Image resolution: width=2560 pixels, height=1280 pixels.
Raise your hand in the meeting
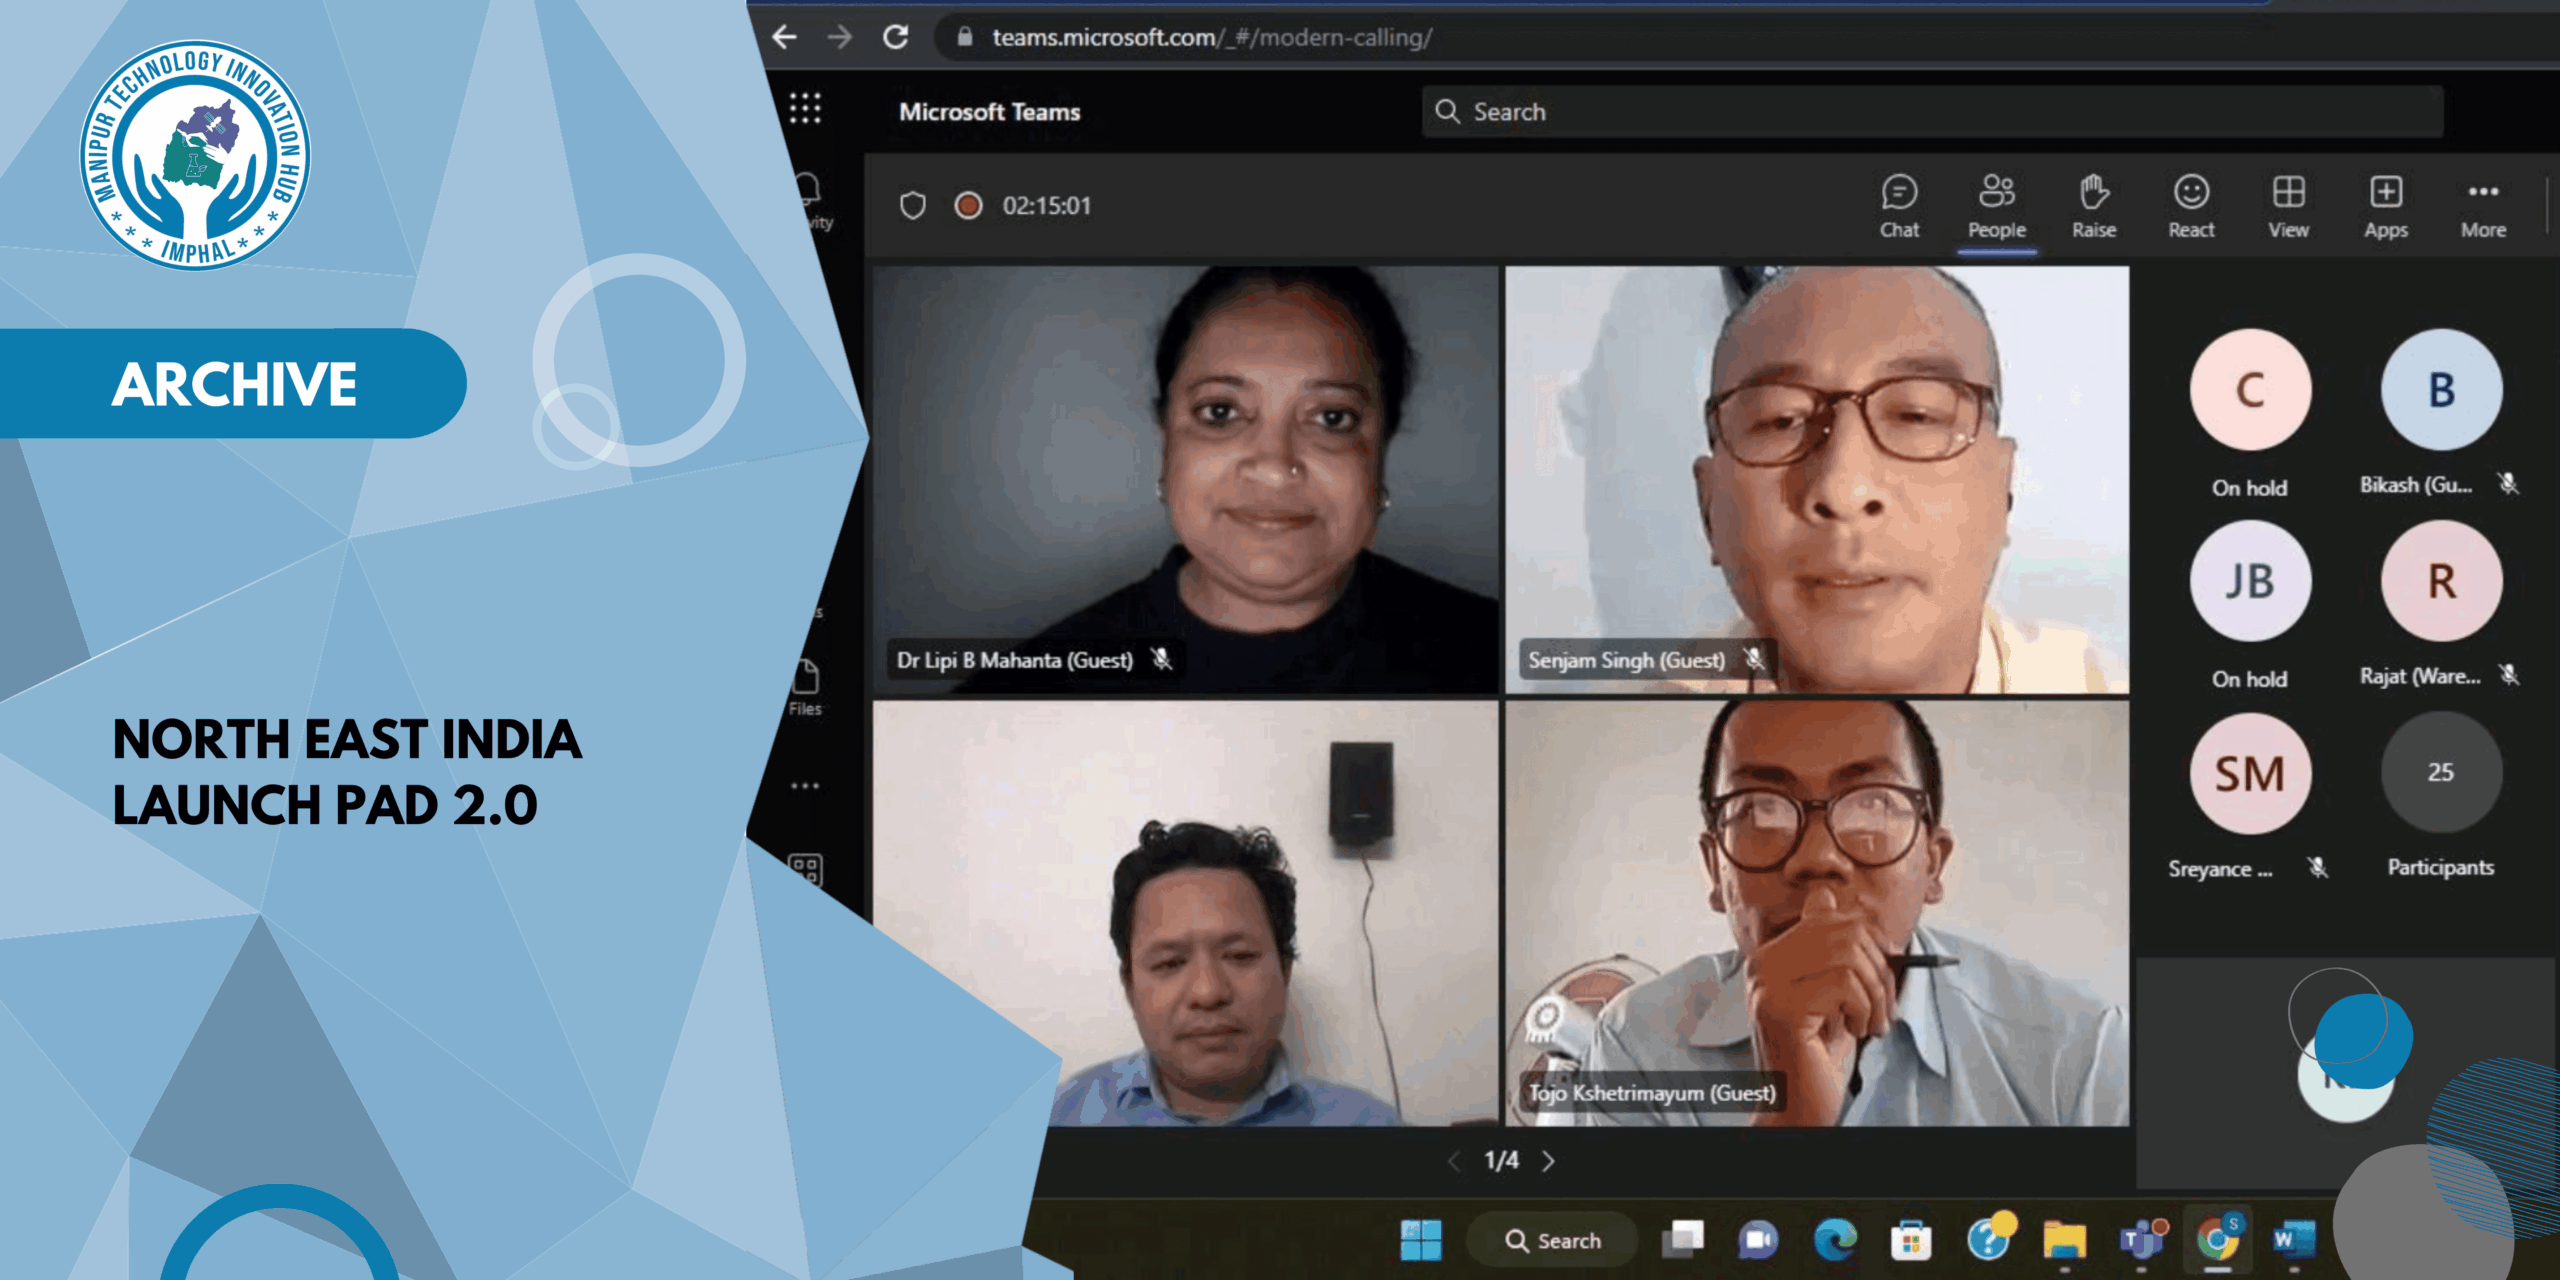(x=2094, y=207)
